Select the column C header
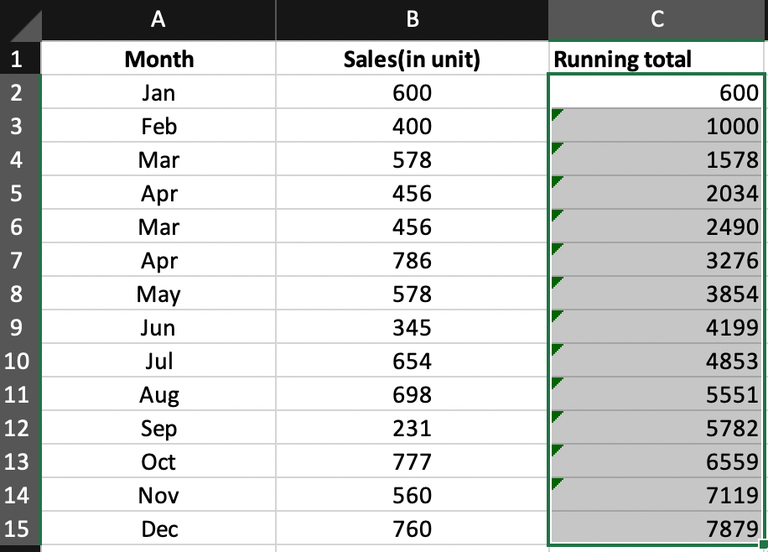 pyautogui.click(x=657, y=20)
